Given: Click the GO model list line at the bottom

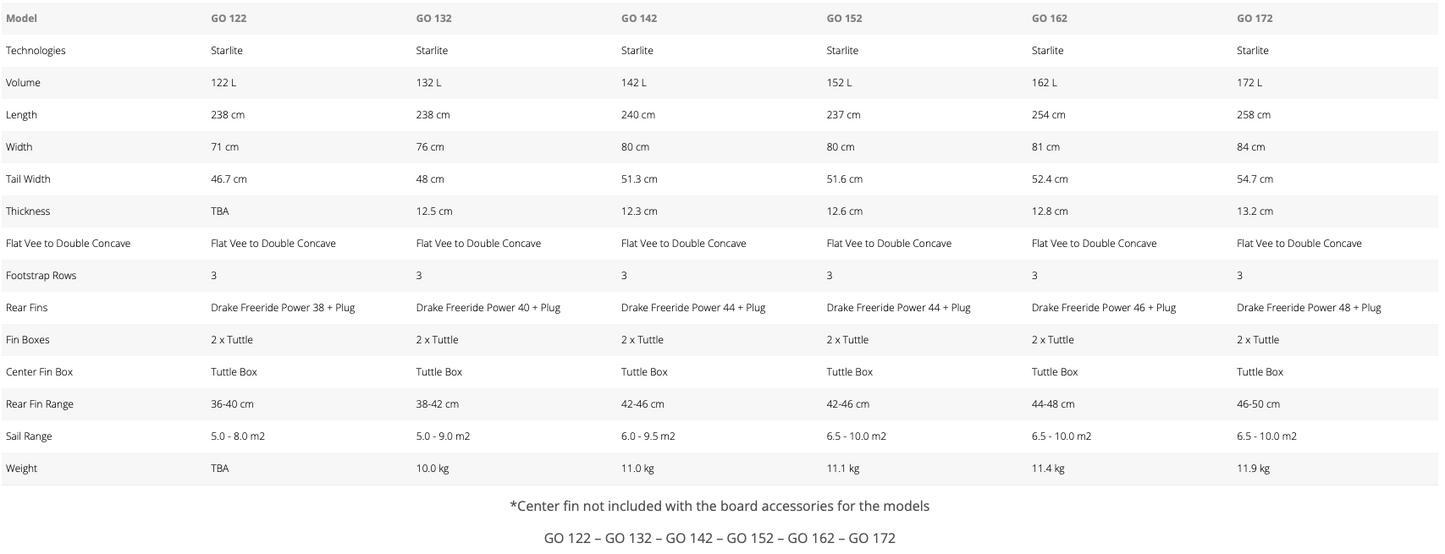Looking at the screenshot, I should tap(720, 538).
